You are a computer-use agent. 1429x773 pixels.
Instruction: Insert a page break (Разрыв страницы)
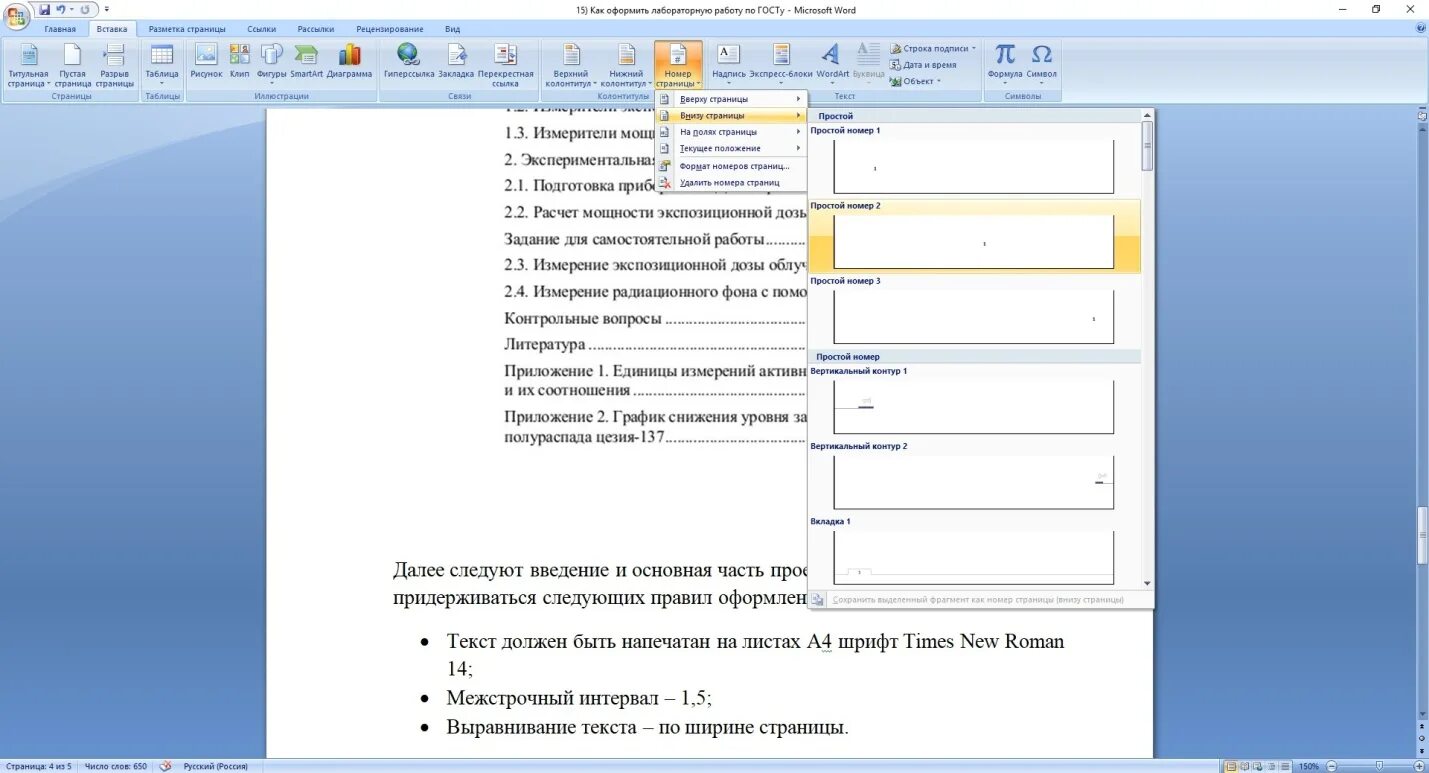coord(115,66)
